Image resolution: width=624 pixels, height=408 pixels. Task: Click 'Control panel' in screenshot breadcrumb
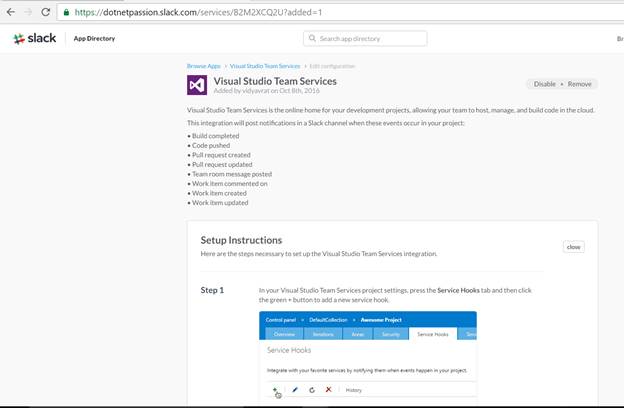tap(281, 320)
